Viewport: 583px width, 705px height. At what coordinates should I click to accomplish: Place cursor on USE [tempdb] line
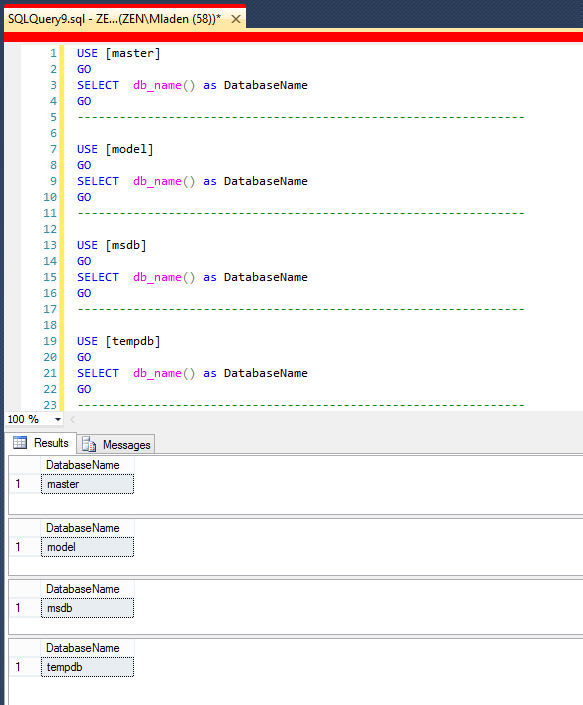[119, 341]
